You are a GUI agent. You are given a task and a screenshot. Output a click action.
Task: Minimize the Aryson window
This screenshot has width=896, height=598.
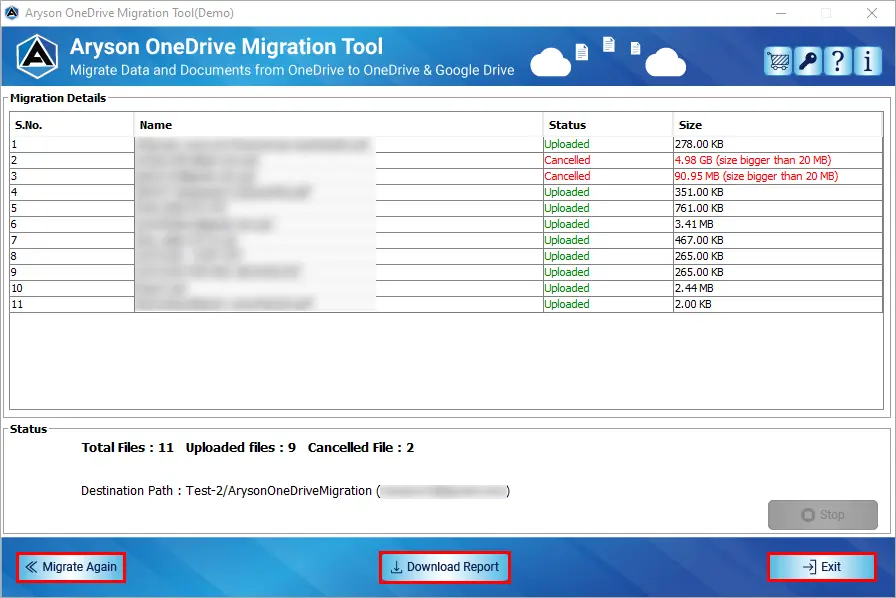click(781, 13)
